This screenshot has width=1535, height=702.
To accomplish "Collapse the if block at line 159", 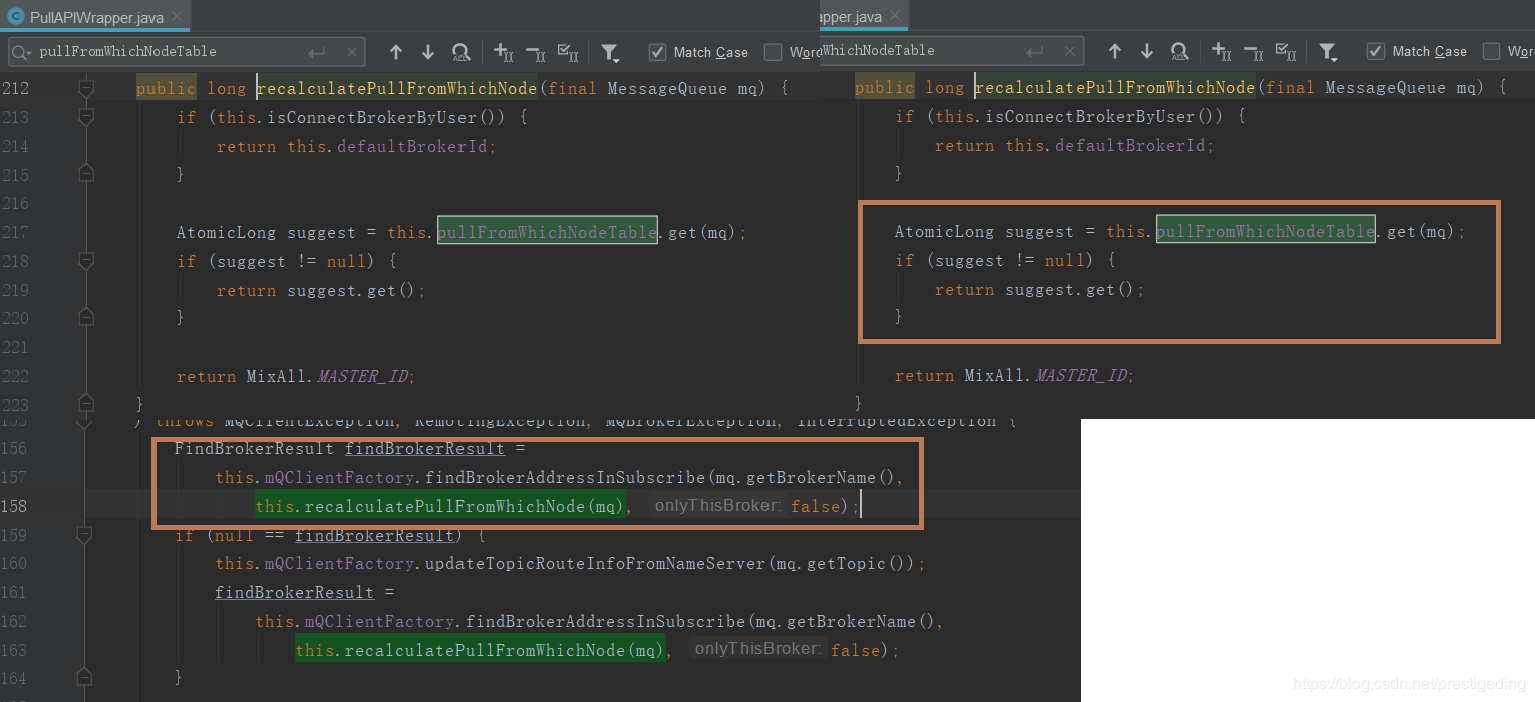I will click(x=86, y=535).
